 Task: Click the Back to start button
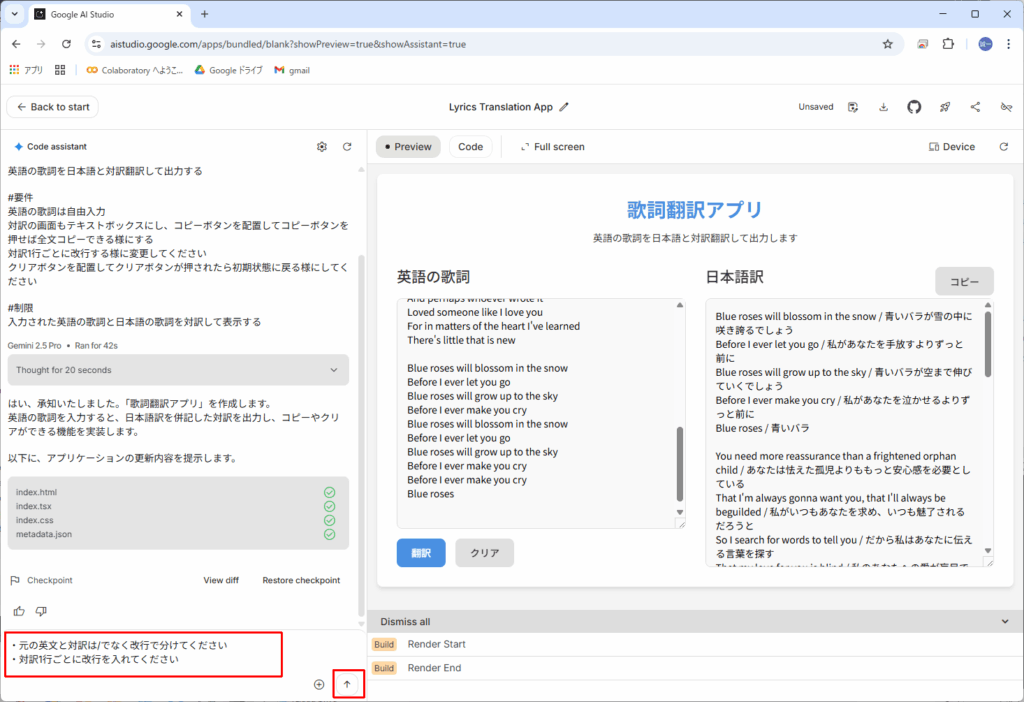pos(53,106)
